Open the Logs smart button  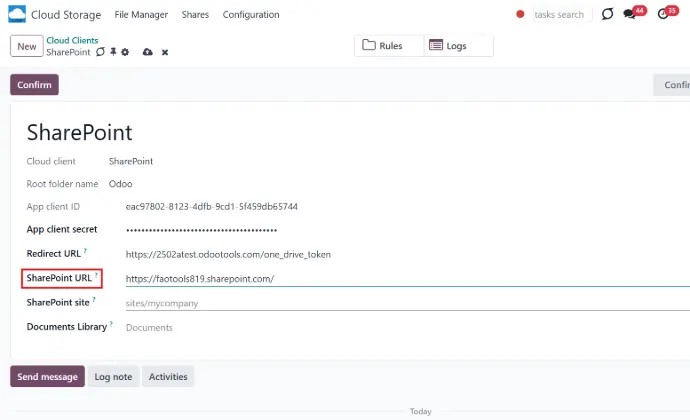coord(459,46)
